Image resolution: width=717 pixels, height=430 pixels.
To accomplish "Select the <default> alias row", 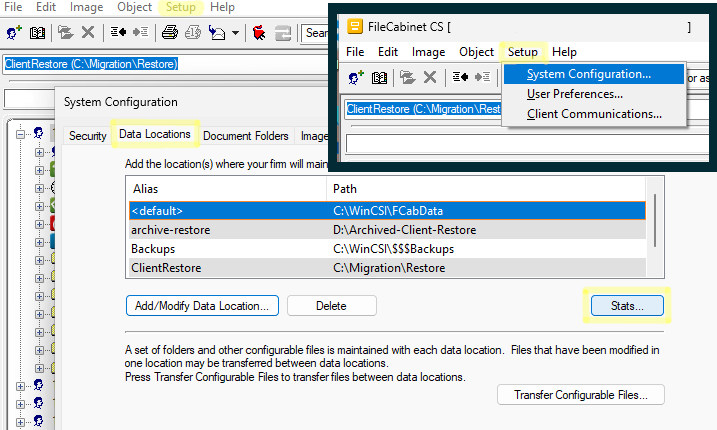I will [387, 211].
